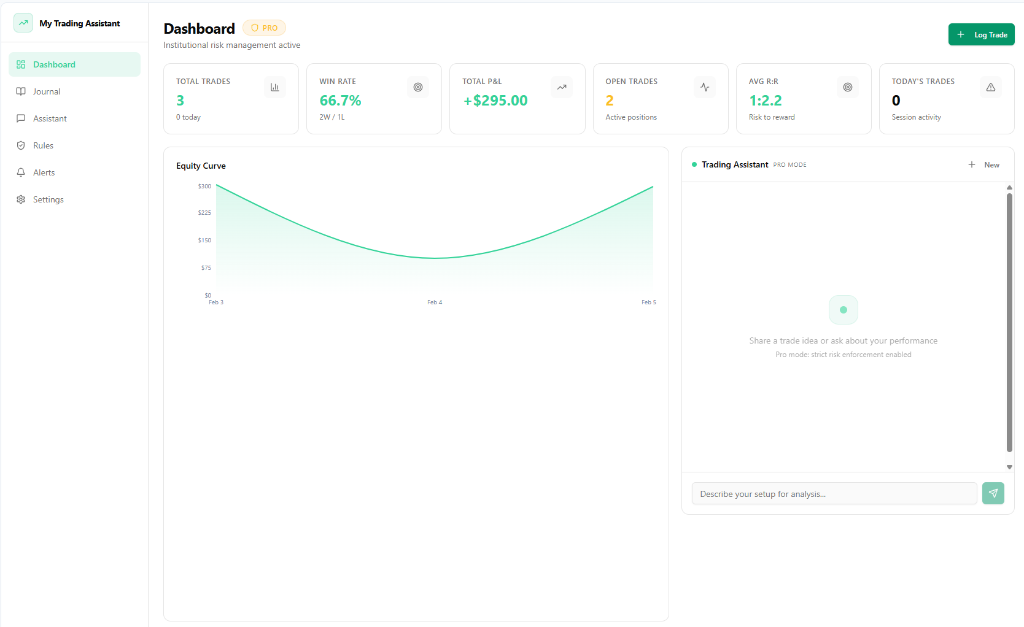Screen dimensions: 1024x627
Task: Click the 1:2.2 risk to reward value
Action: point(765,101)
